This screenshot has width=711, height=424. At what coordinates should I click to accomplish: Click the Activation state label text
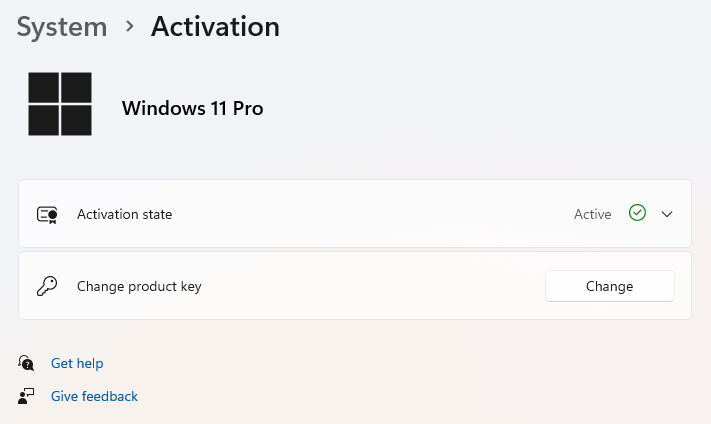click(x=124, y=214)
